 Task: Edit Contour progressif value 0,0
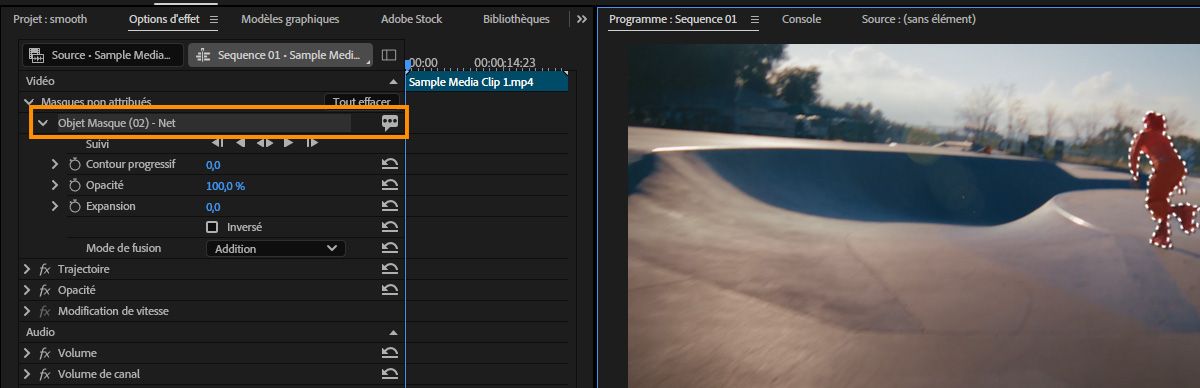(x=213, y=165)
